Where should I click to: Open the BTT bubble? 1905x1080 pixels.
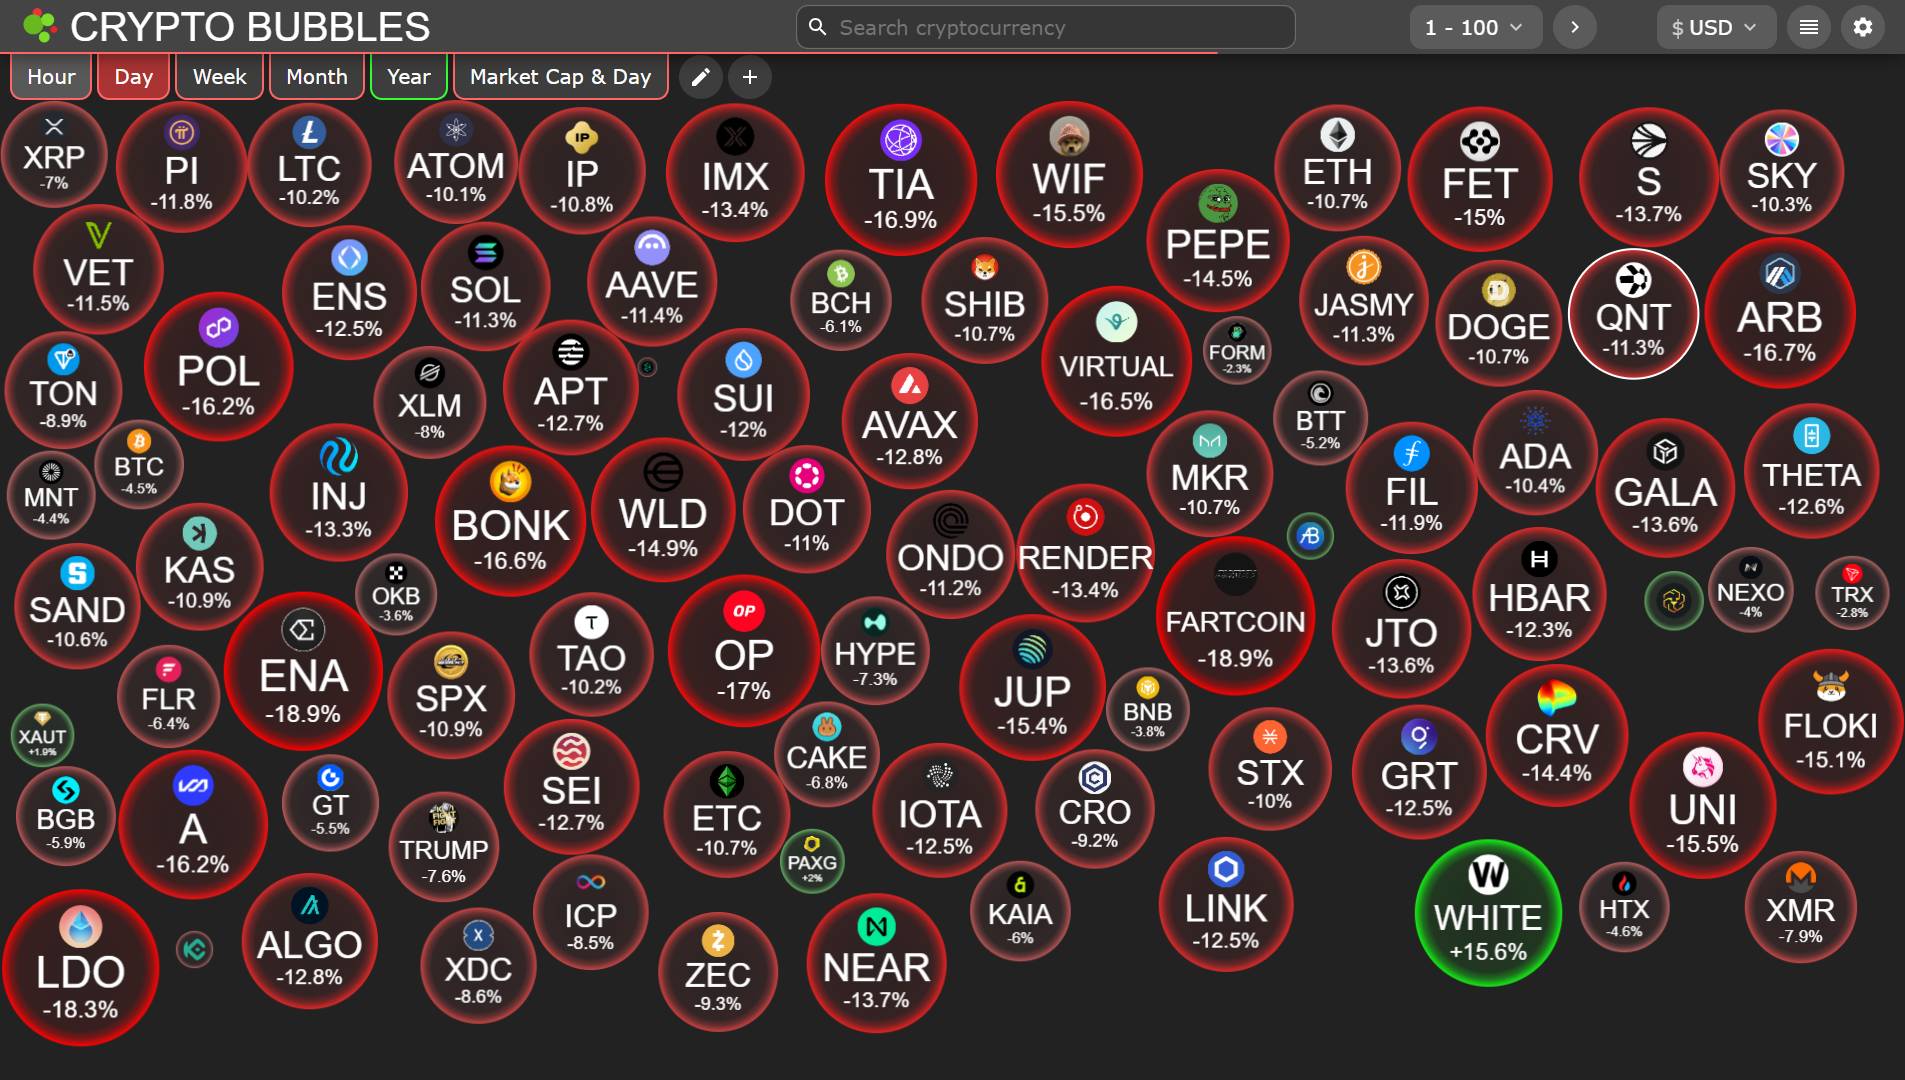click(1320, 418)
